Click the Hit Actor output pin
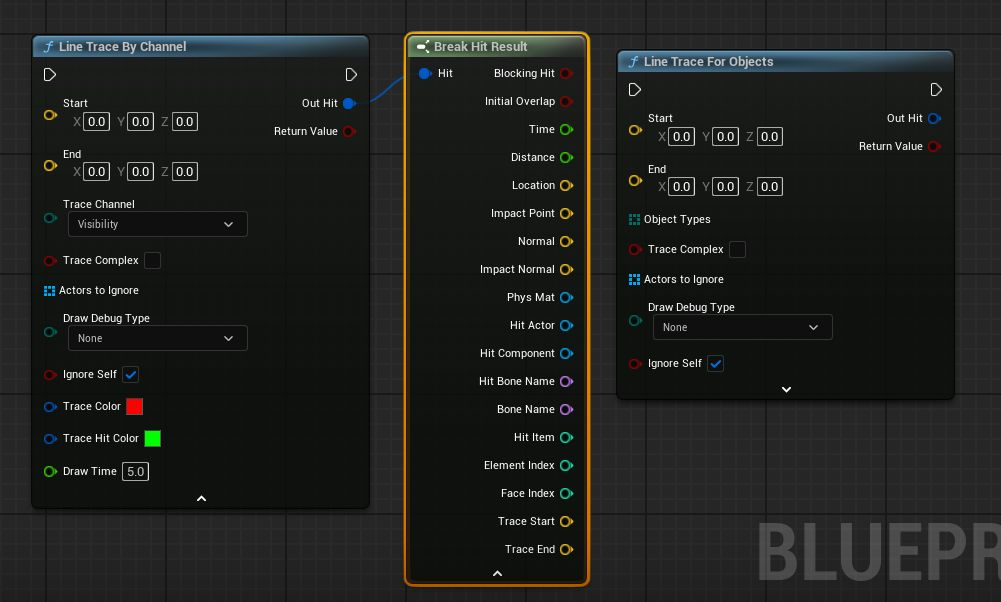The height and width of the screenshot is (602, 1001). coord(566,326)
